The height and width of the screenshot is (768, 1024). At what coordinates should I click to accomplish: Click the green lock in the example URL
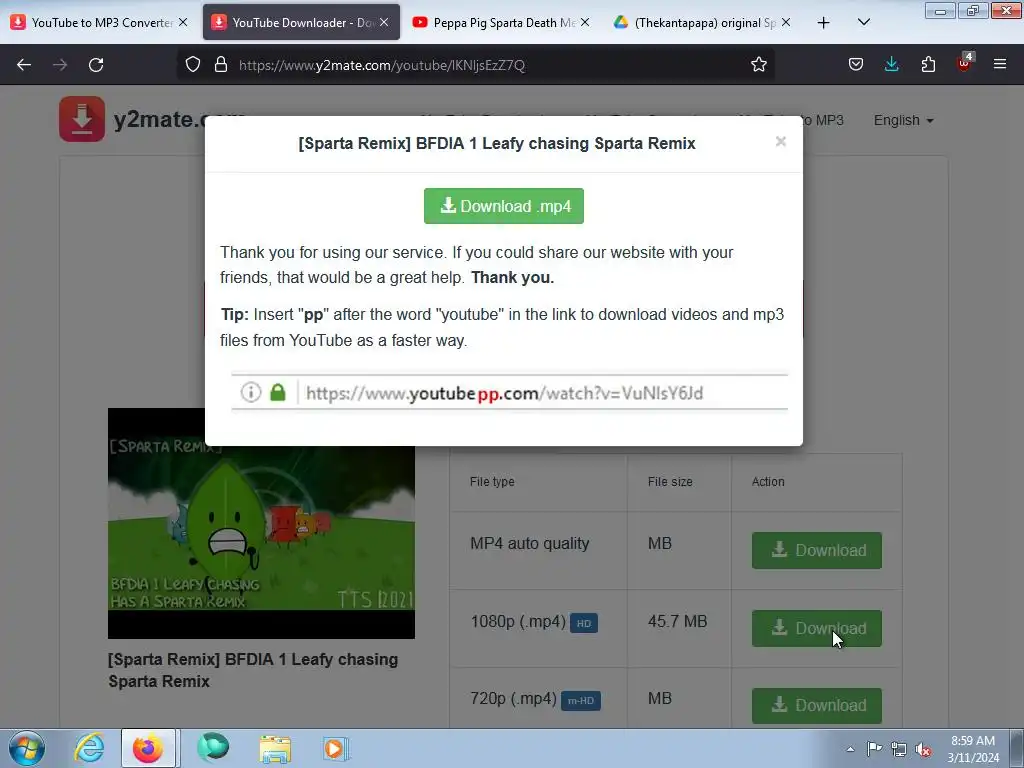(278, 392)
